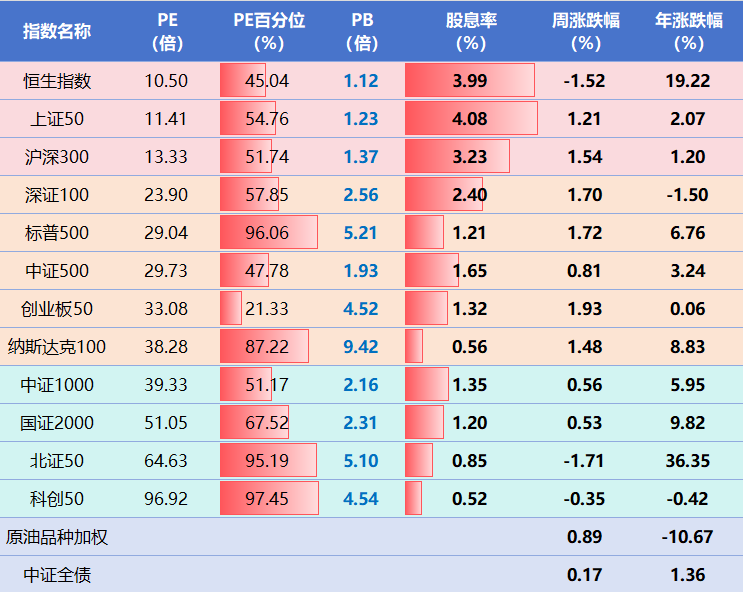The image size is (743, 592).
Task: Select the 原油品种加权 row label
Action: (x=57, y=537)
